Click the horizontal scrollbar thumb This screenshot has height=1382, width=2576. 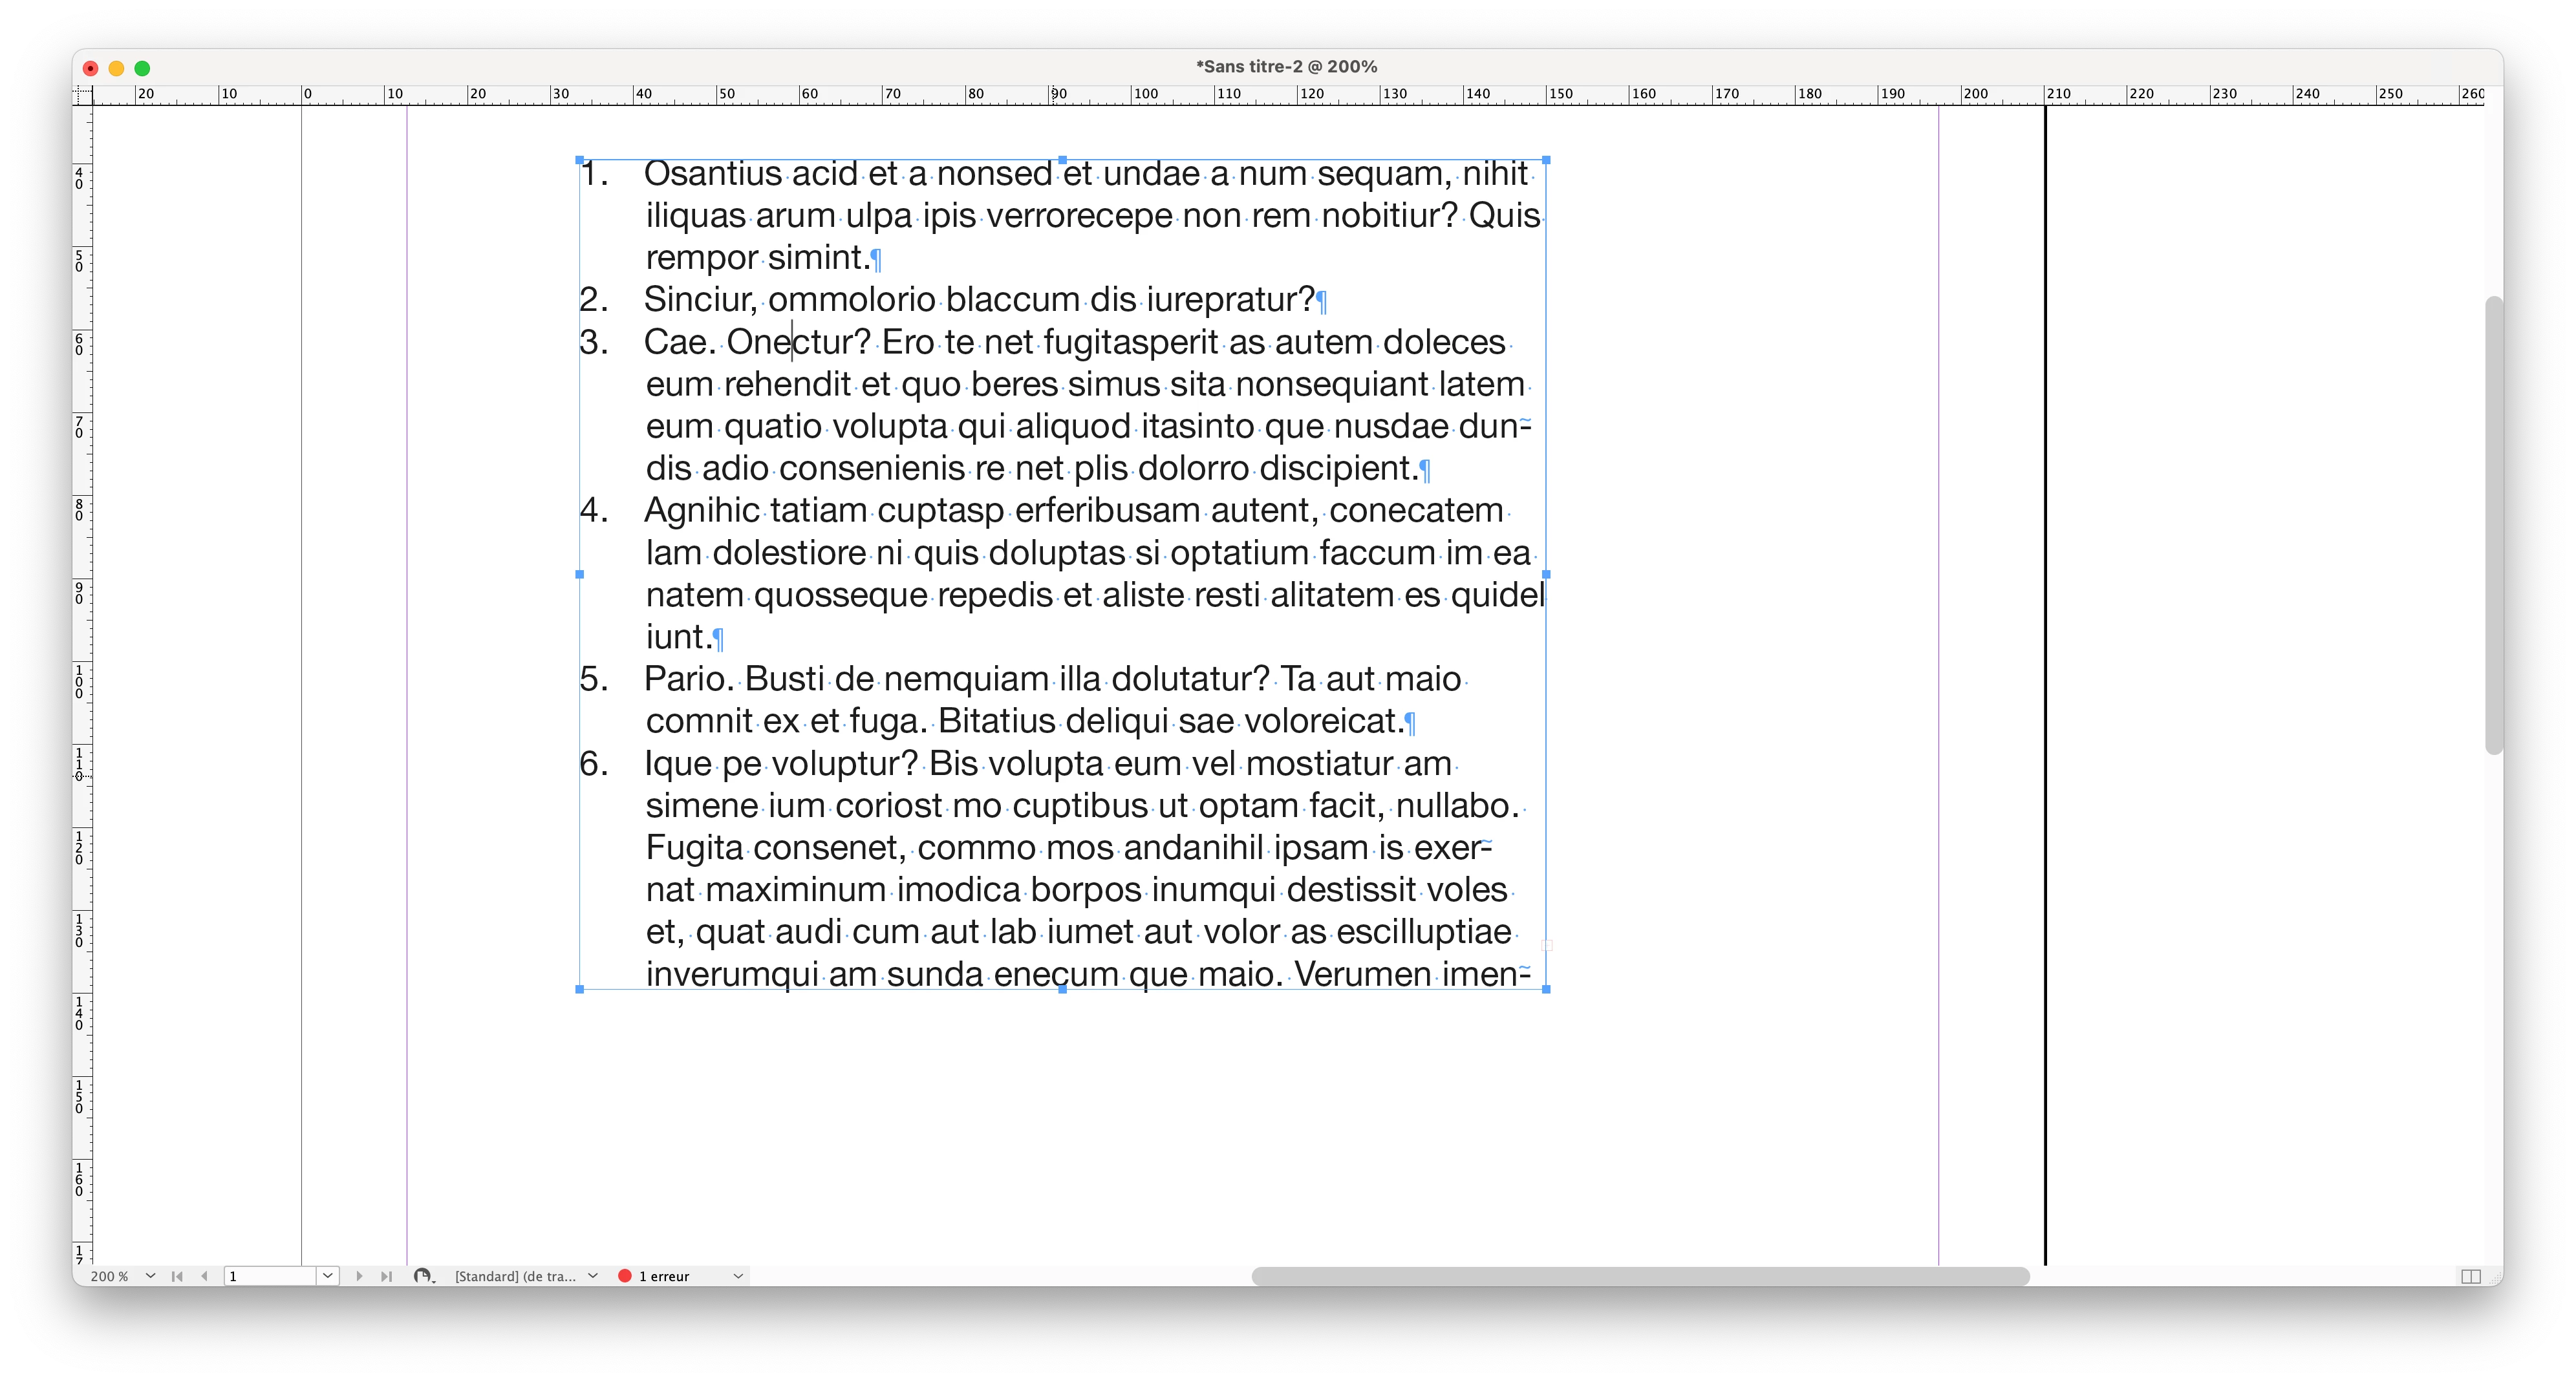pyautogui.click(x=1640, y=1276)
